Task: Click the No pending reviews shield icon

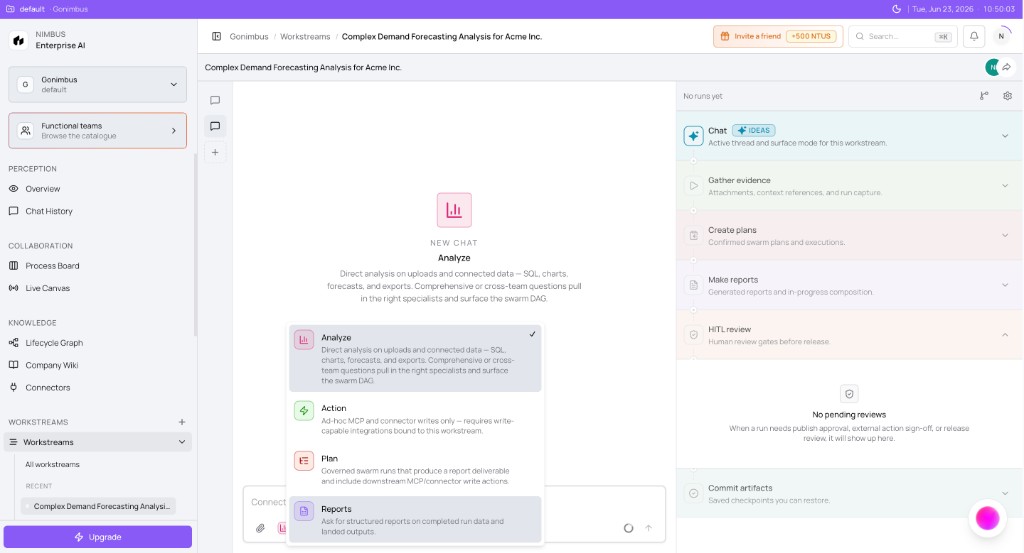Action: [x=849, y=394]
